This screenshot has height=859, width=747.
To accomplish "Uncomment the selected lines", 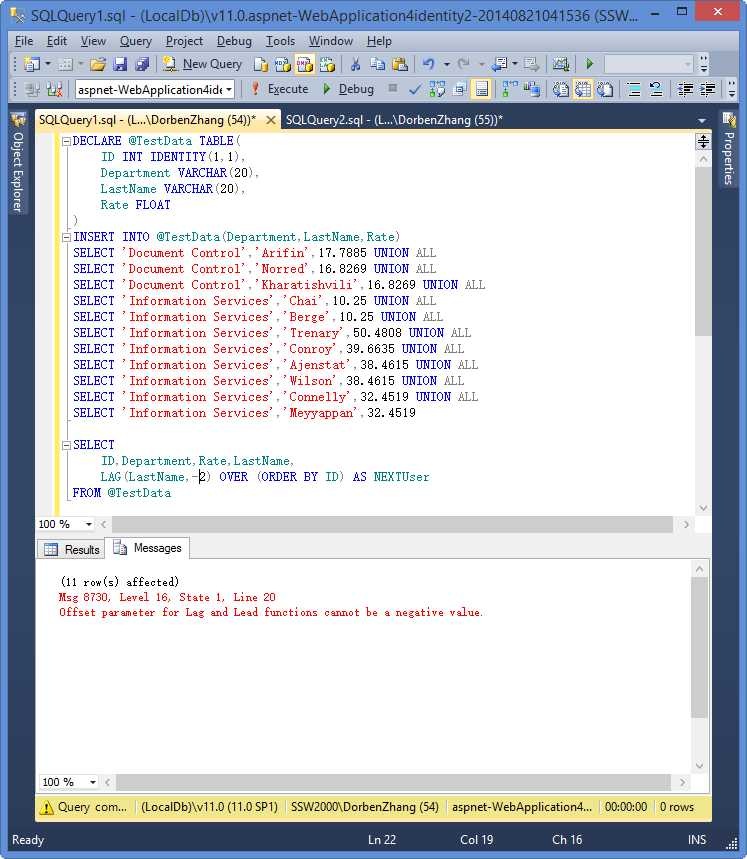I will 656,89.
